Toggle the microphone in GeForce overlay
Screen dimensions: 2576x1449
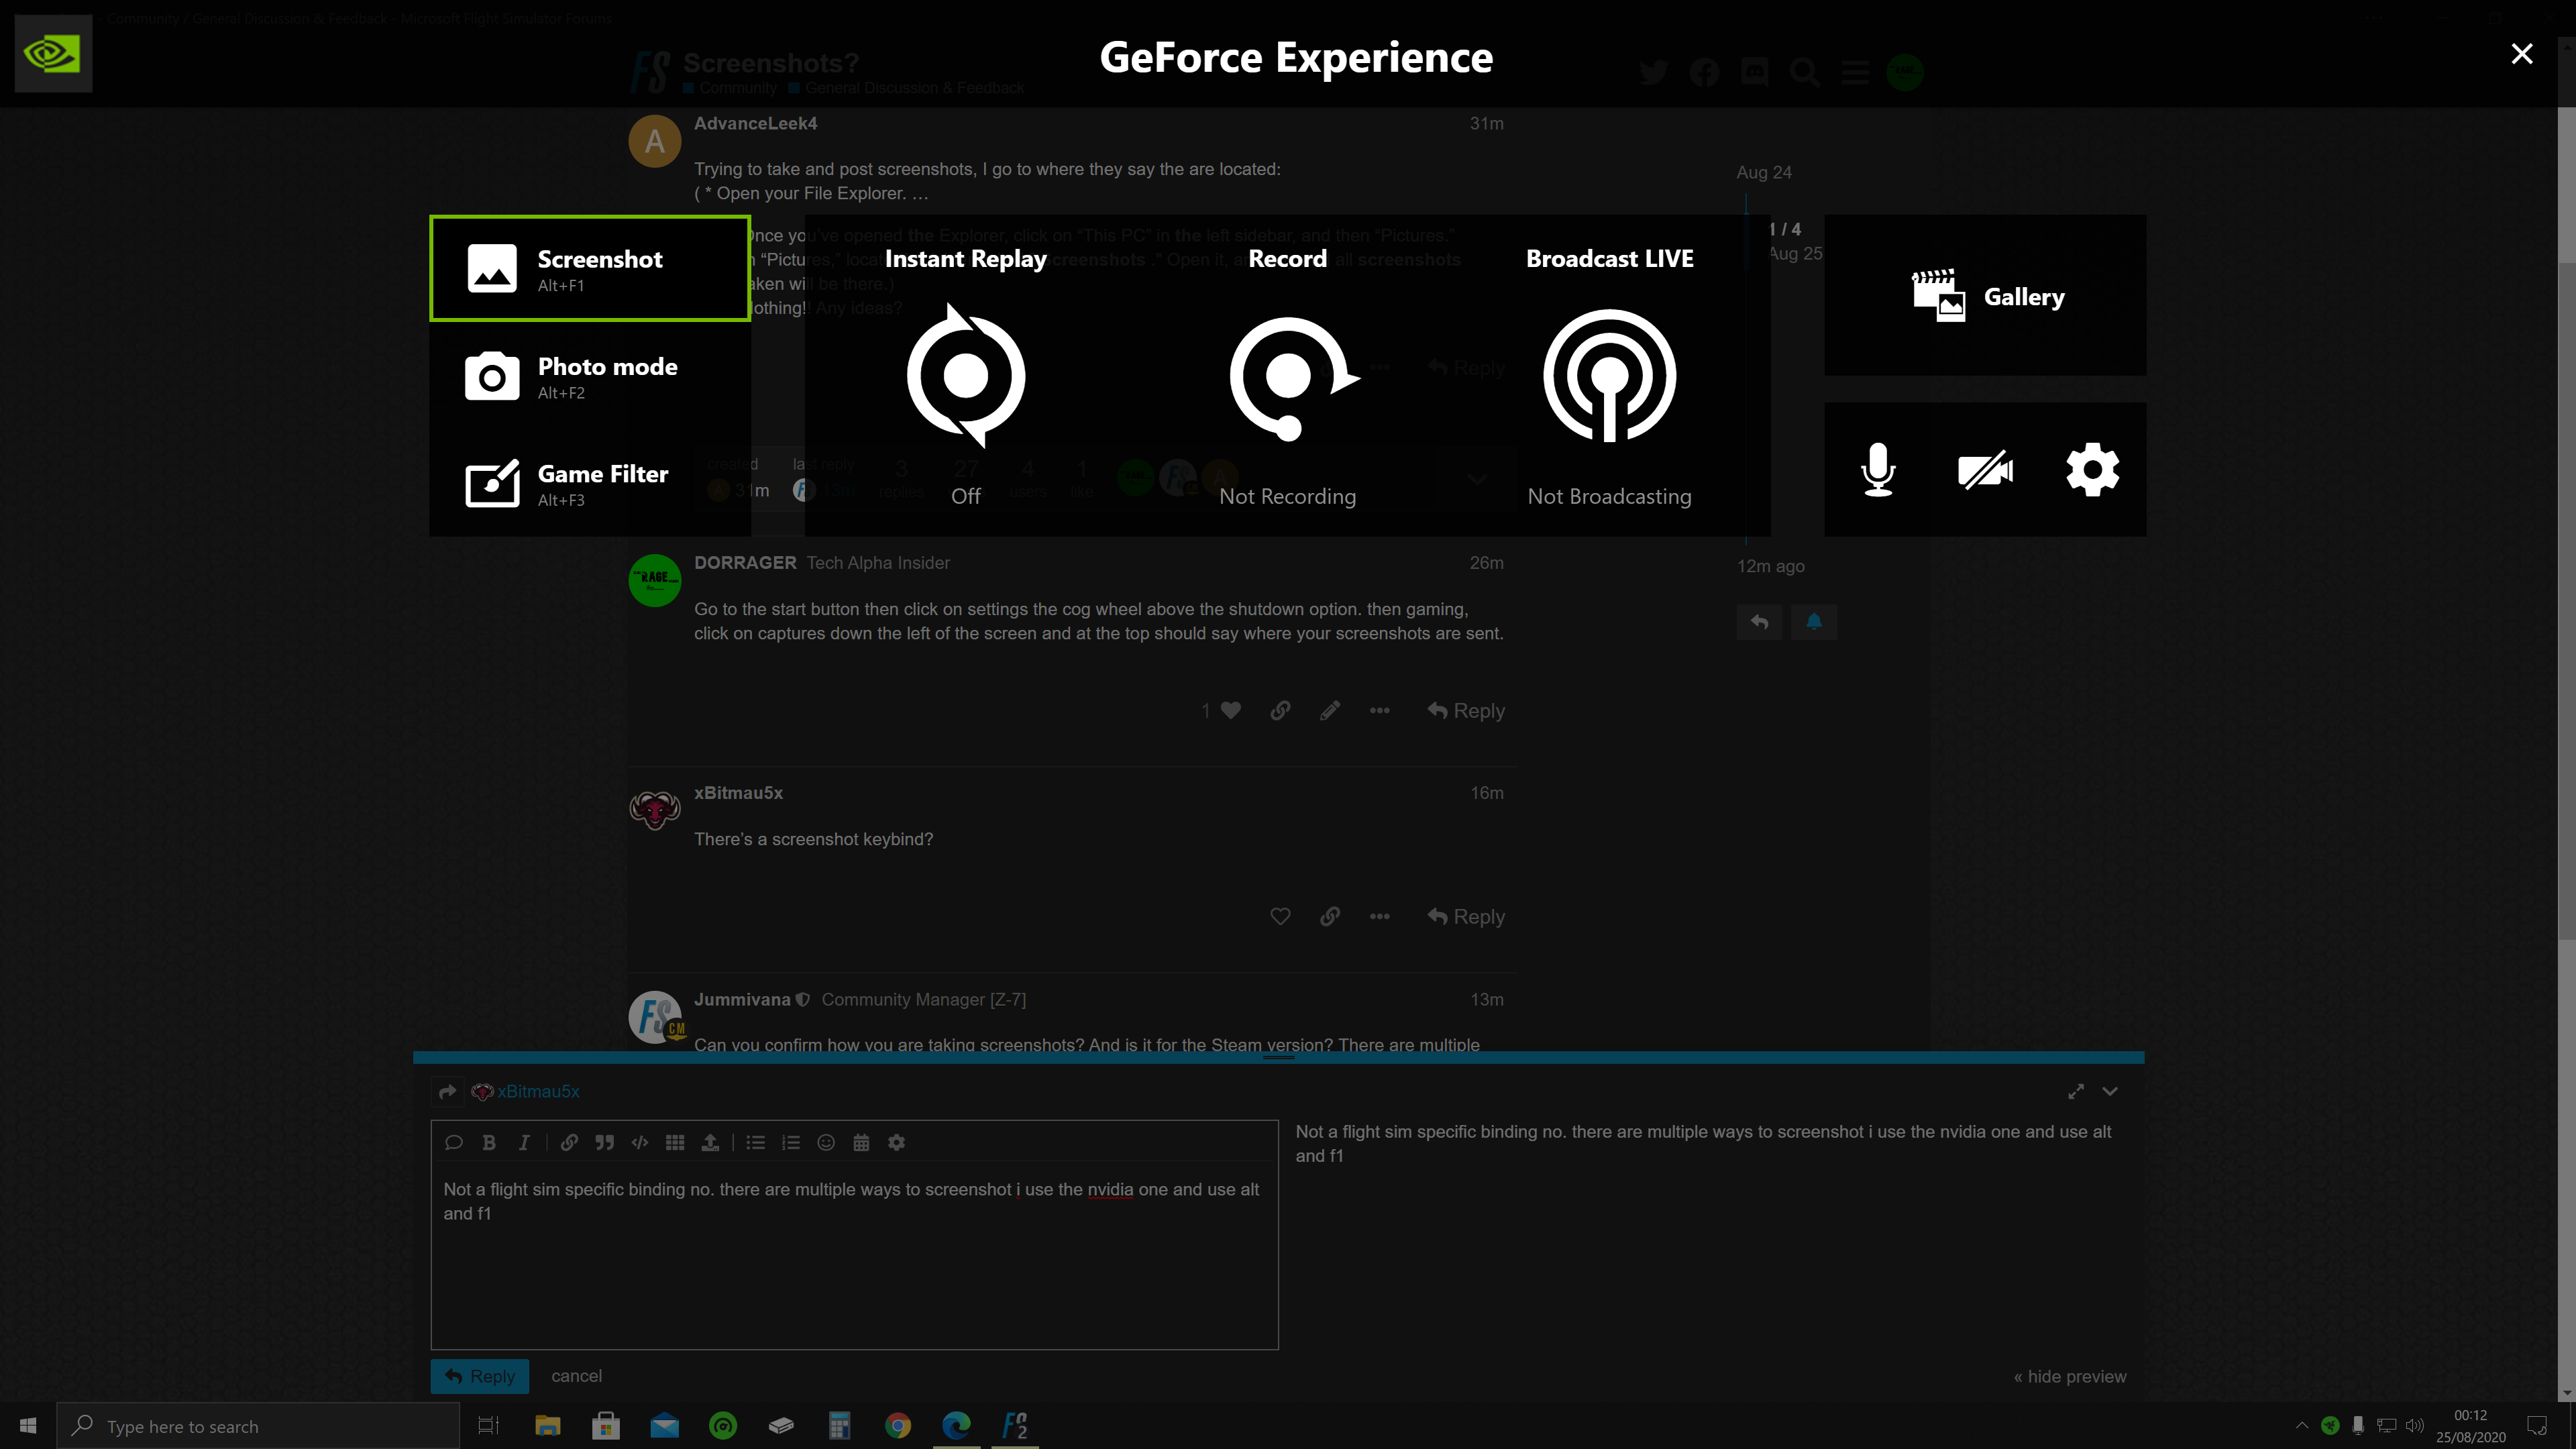(x=1878, y=469)
